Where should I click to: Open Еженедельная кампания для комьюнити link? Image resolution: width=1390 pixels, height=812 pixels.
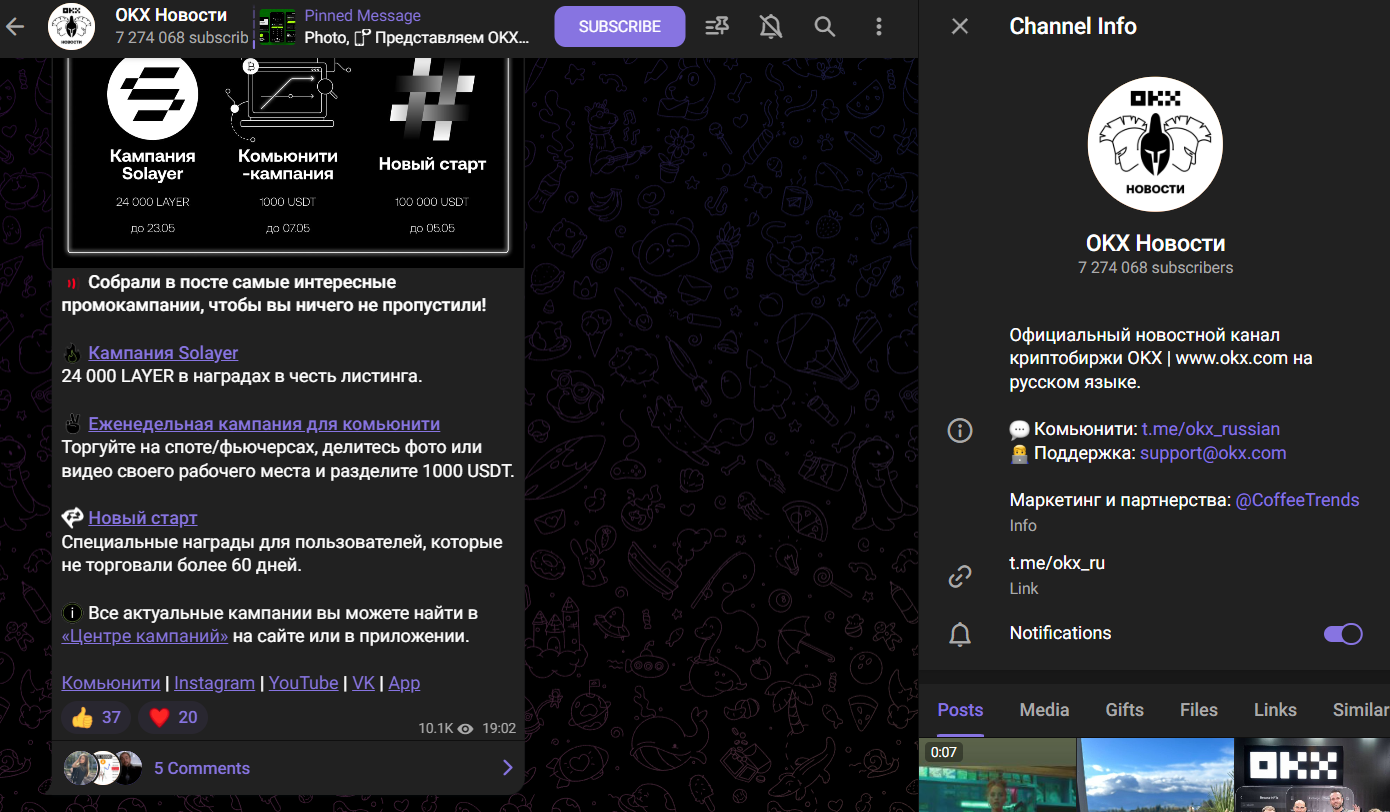pyautogui.click(x=264, y=424)
